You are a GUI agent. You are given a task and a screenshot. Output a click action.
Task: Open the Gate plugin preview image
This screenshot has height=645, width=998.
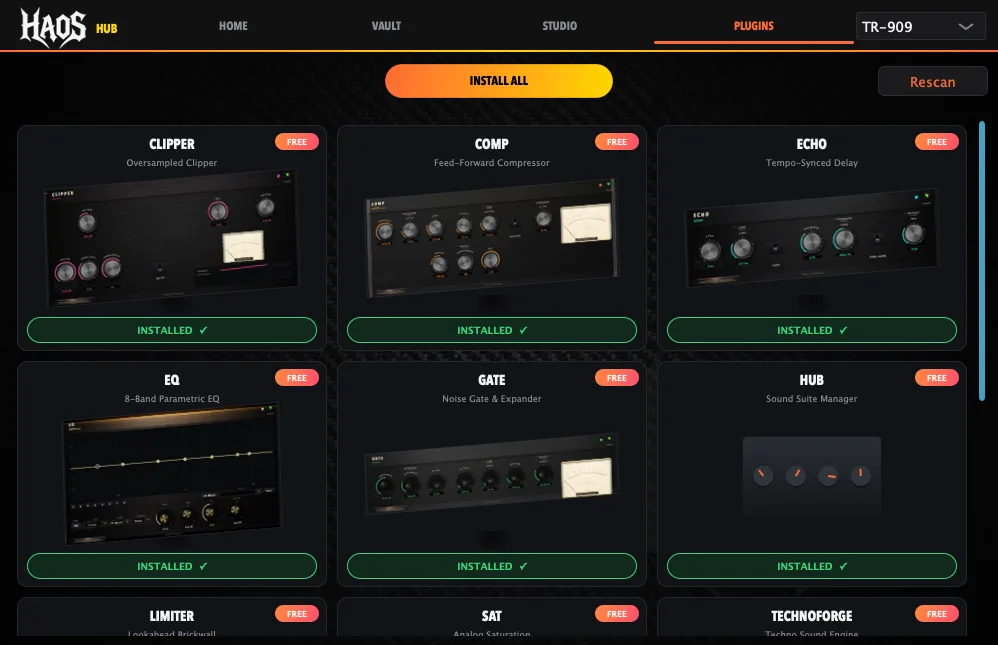[x=492, y=474]
